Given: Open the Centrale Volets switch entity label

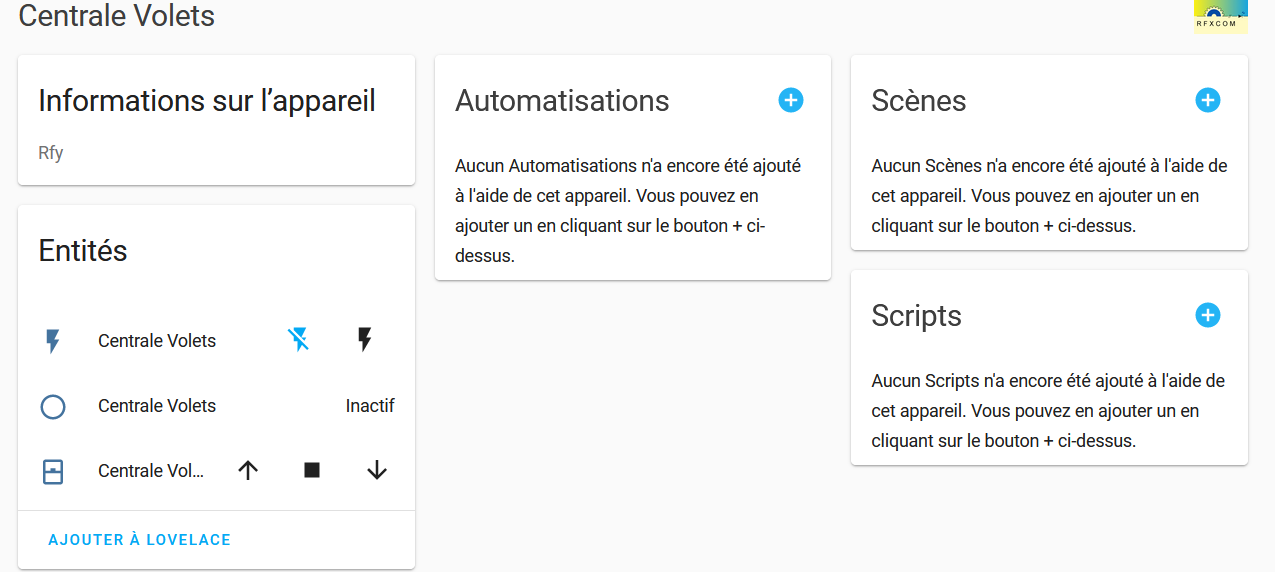Looking at the screenshot, I should point(157,341).
